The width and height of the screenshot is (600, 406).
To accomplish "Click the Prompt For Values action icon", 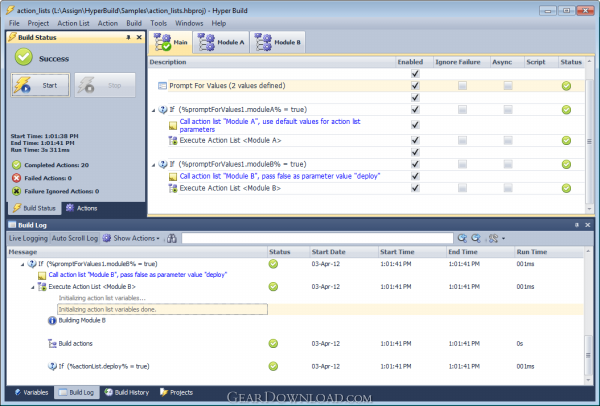I will point(163,86).
